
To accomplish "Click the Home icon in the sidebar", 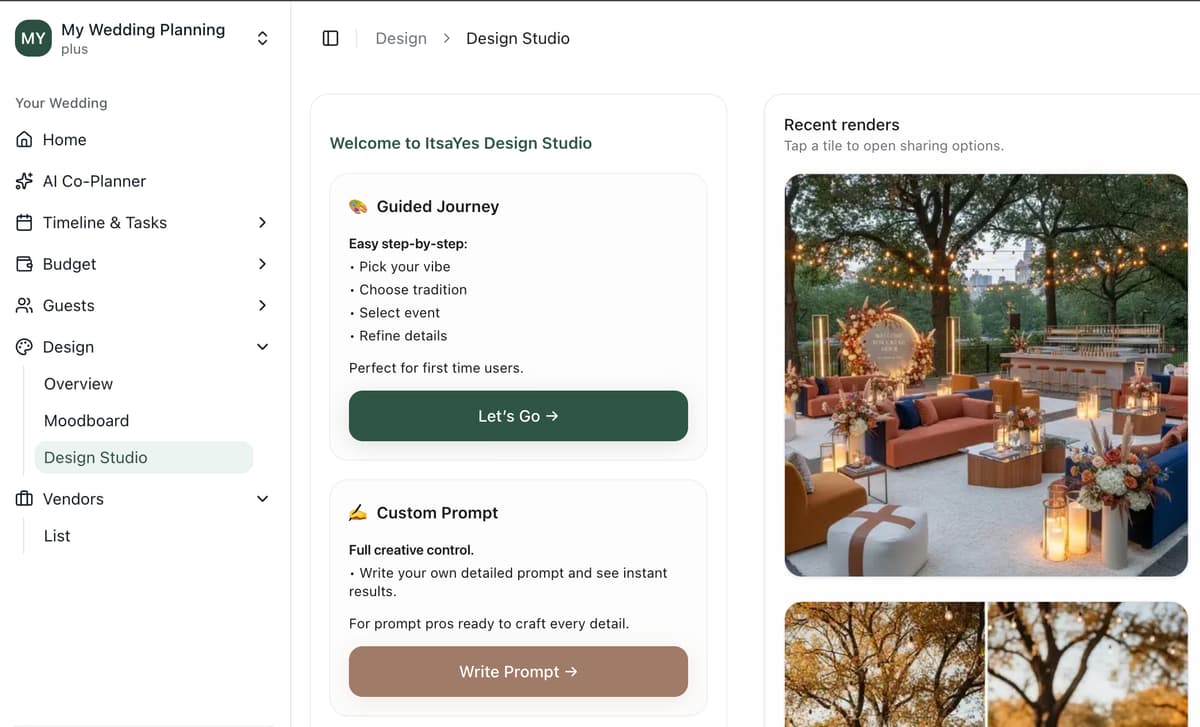I will tap(23, 139).
